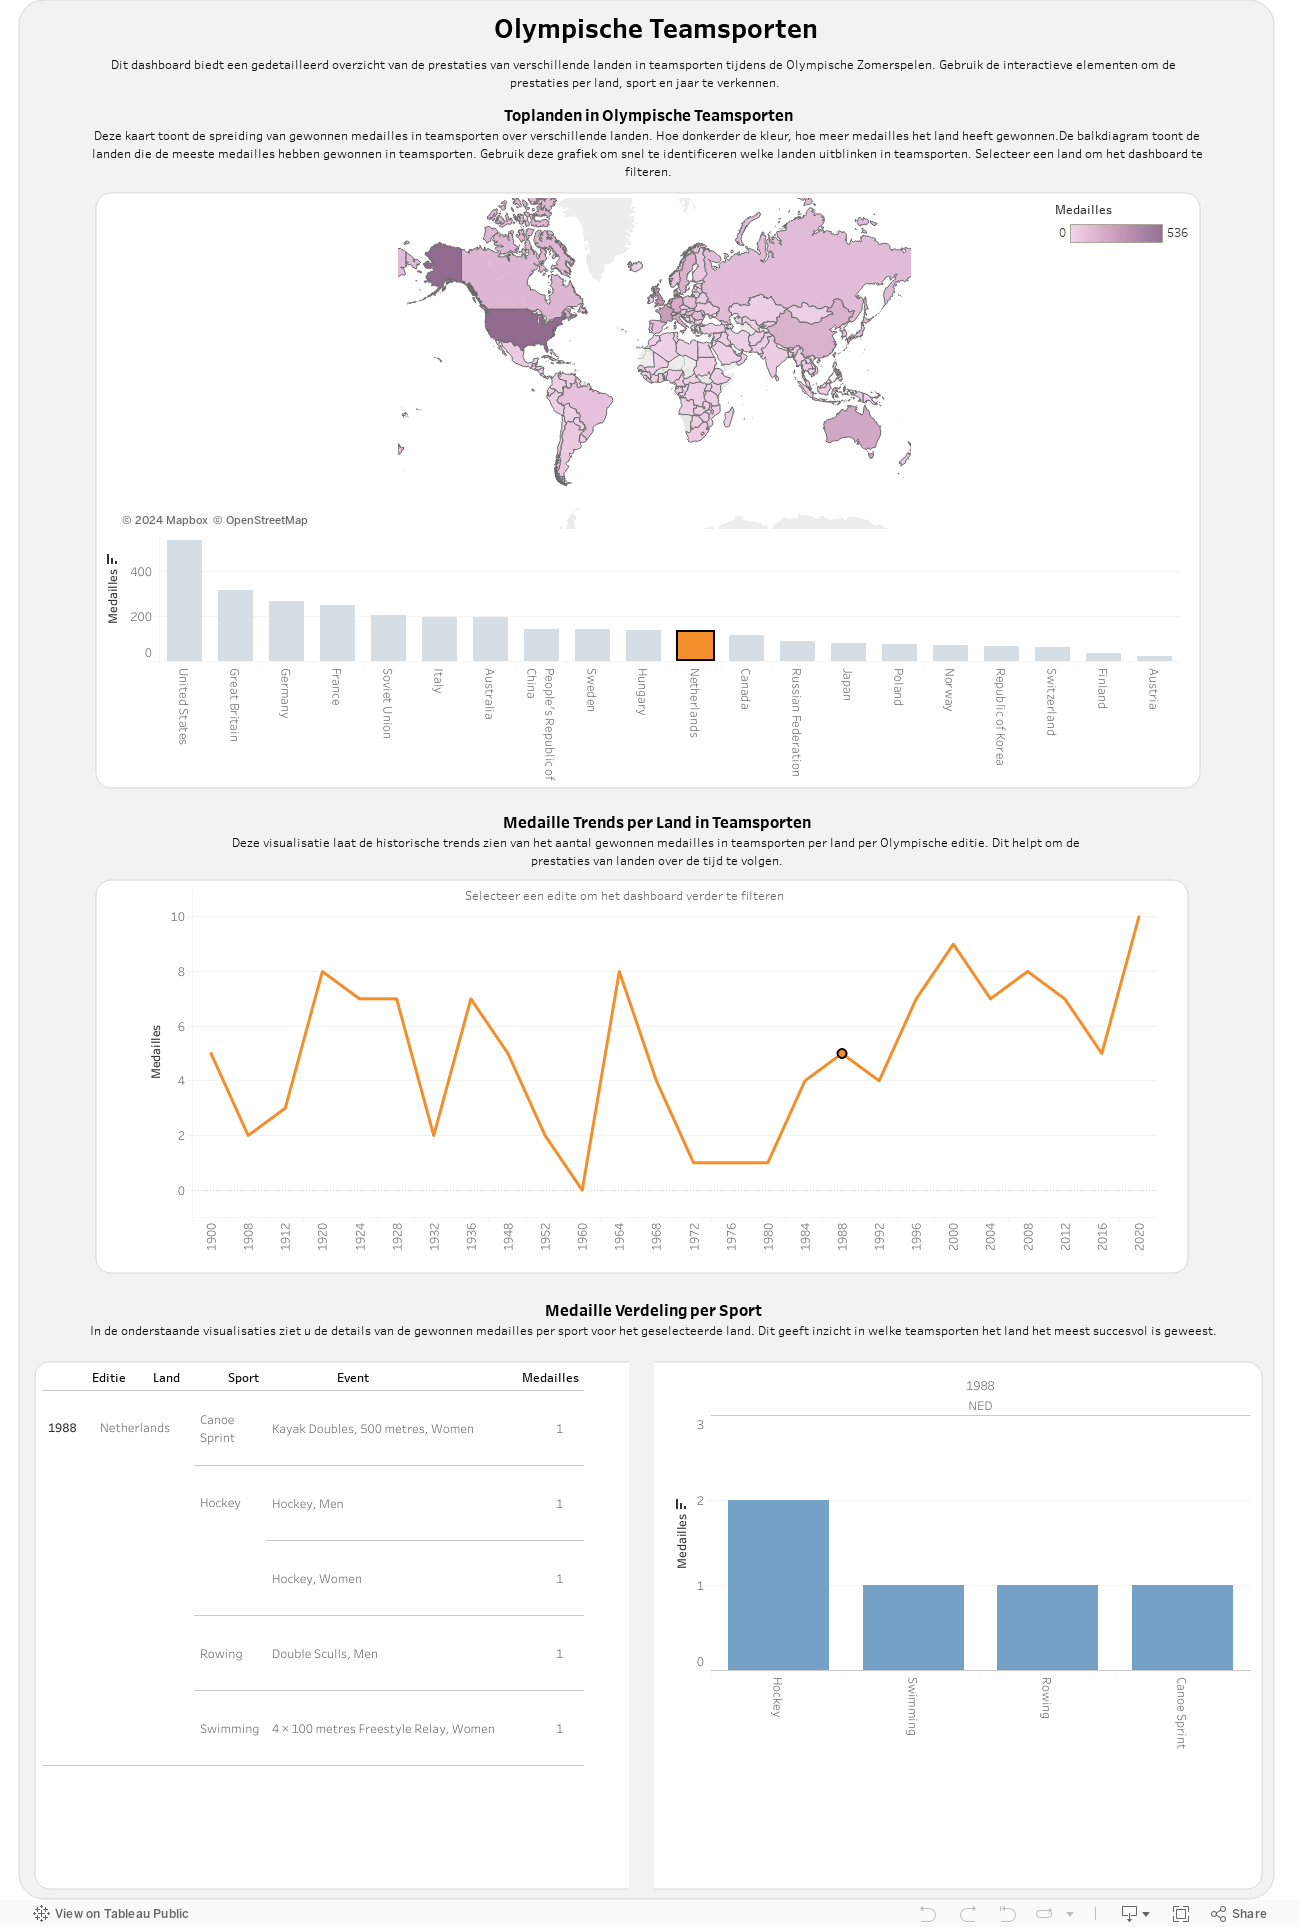The image size is (1300, 1927).
Task: Select the Canada bar in country chart
Action: pyautogui.click(x=746, y=648)
